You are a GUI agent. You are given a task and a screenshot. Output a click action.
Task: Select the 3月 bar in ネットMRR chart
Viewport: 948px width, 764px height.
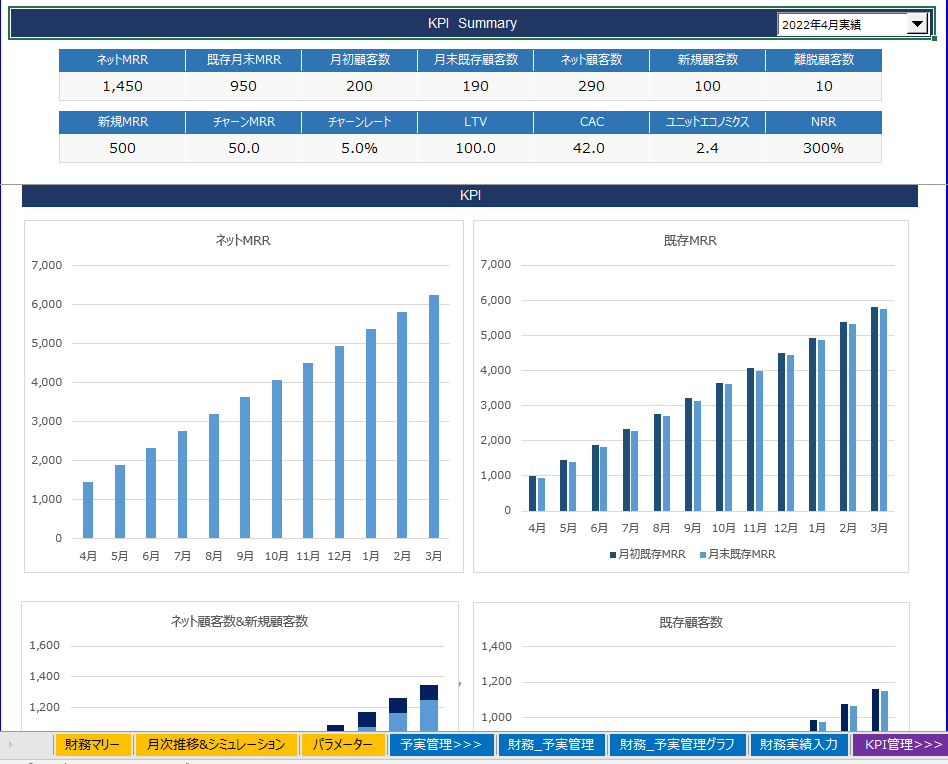coord(433,416)
